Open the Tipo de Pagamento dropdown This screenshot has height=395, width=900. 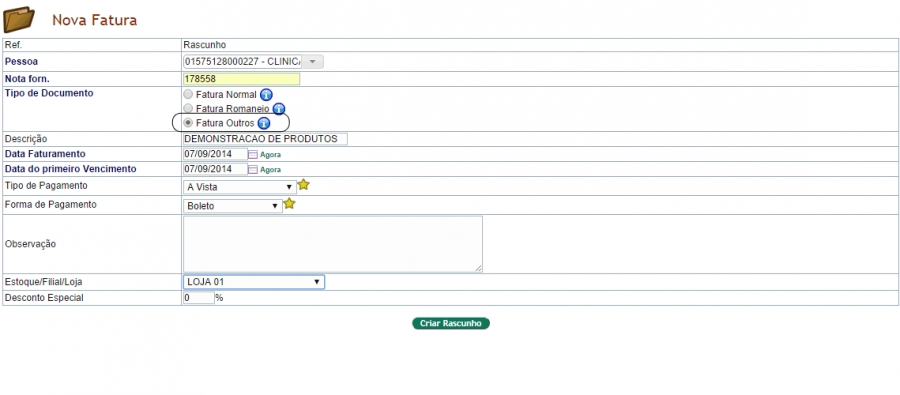239,187
